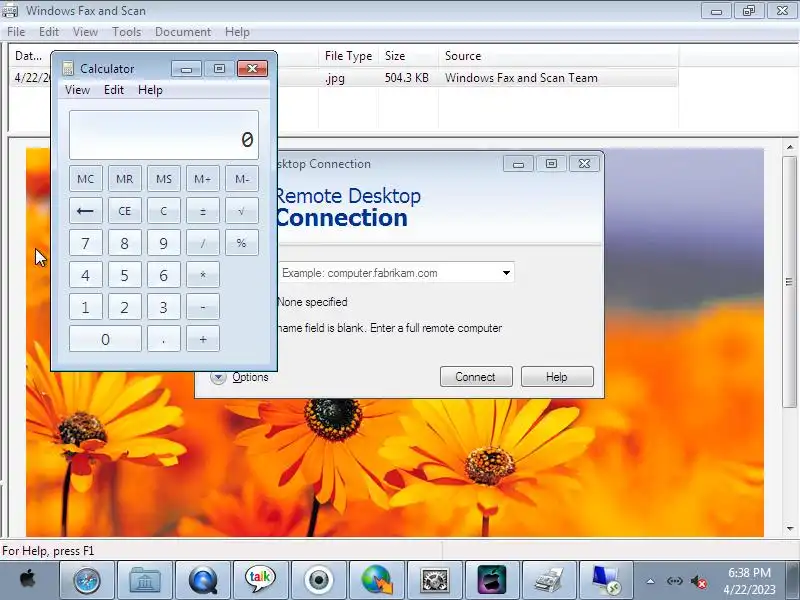Launch Safari compass icon in taskbar
The image size is (800, 600).
(87, 581)
